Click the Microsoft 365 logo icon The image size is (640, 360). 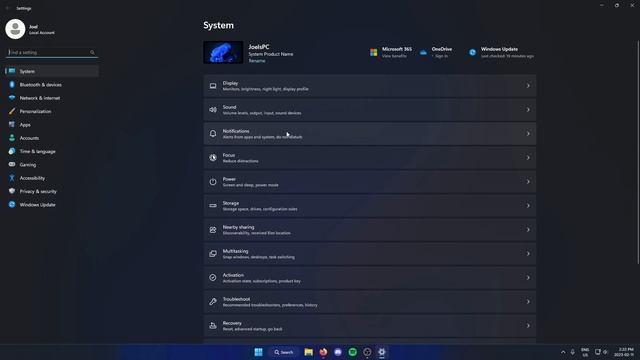[x=373, y=52]
